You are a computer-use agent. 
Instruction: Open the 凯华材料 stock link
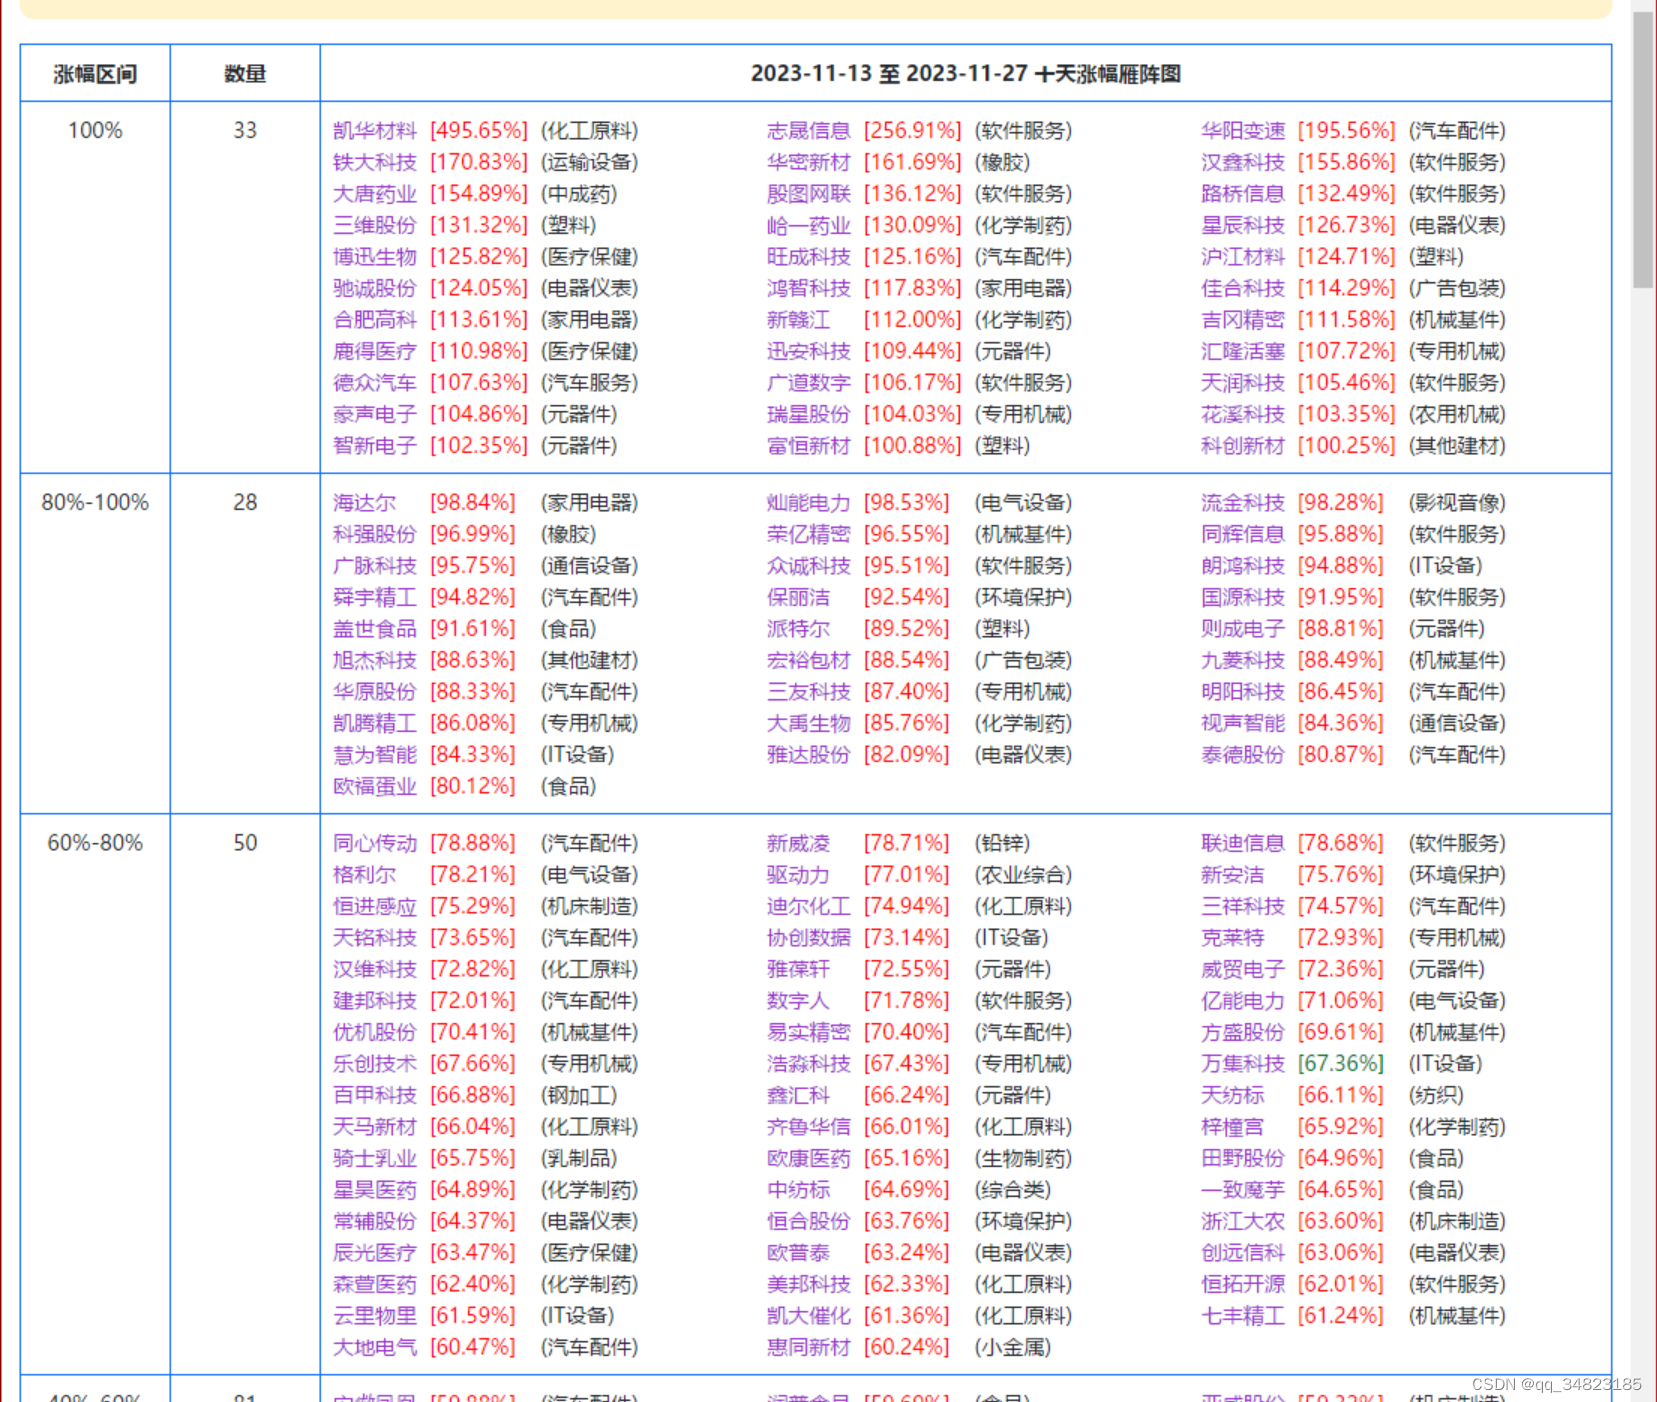pyautogui.click(x=375, y=131)
